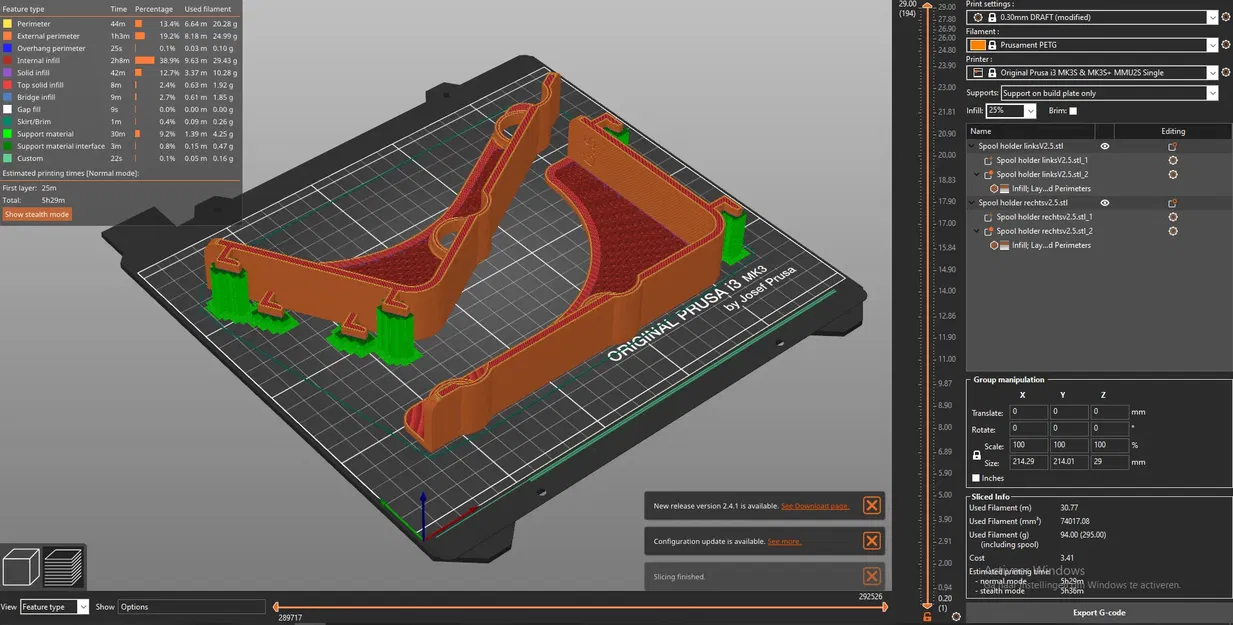
Task: Collapse the Spool holder rechtsv2.5.stl tree item
Action: 971,203
